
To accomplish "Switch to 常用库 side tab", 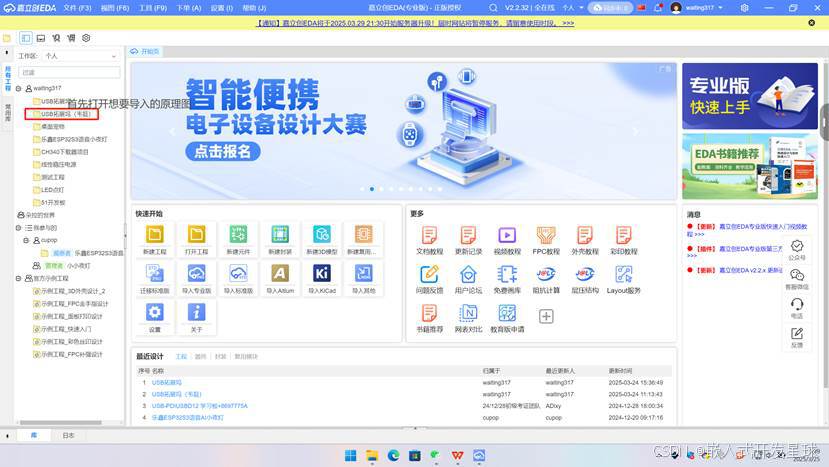I will coord(7,113).
